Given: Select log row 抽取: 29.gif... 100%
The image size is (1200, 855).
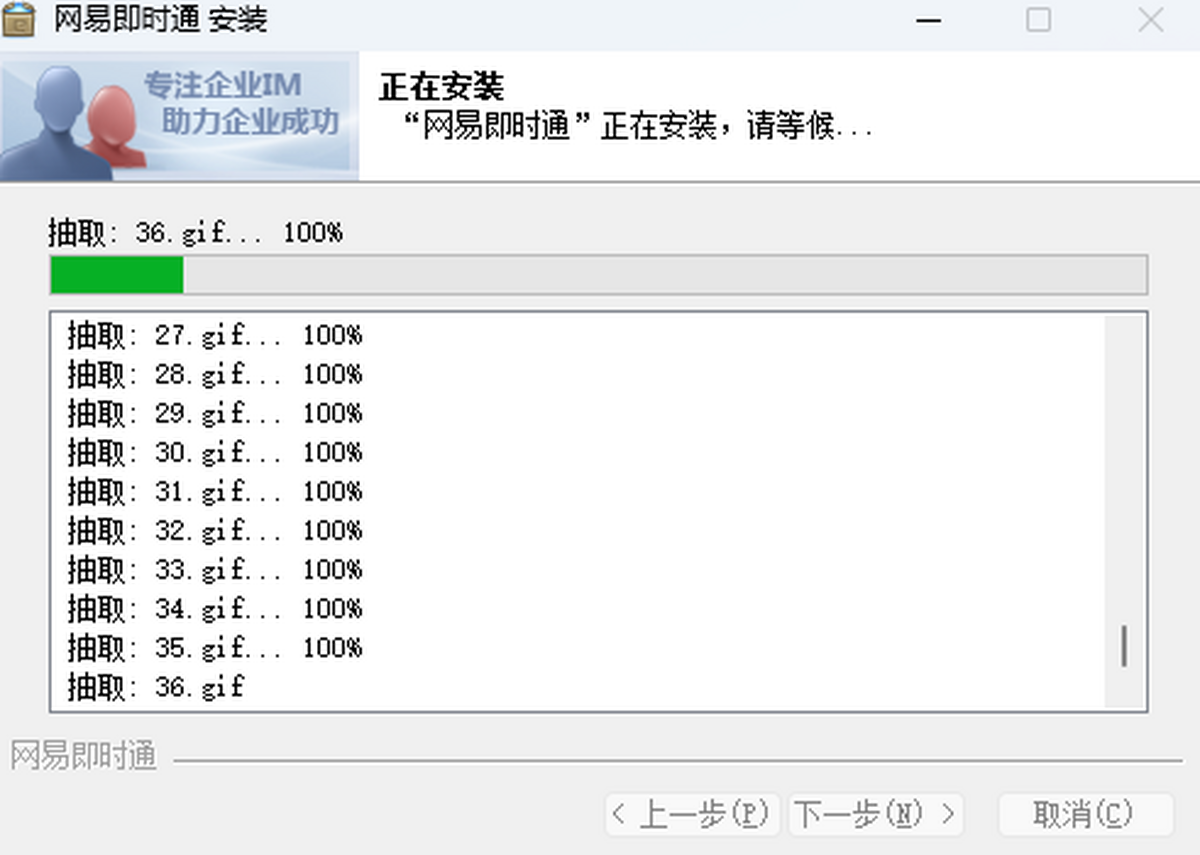Looking at the screenshot, I should 215,413.
